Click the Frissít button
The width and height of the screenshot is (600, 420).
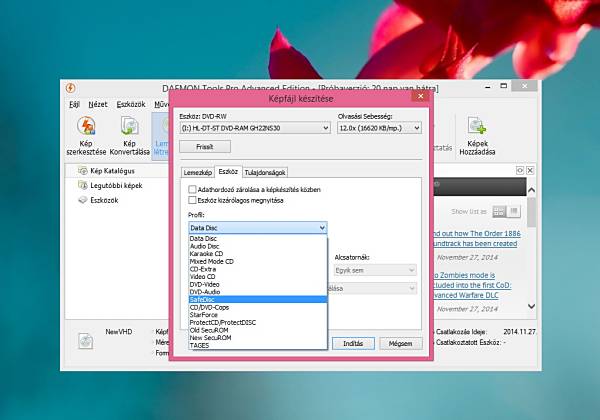tap(205, 147)
